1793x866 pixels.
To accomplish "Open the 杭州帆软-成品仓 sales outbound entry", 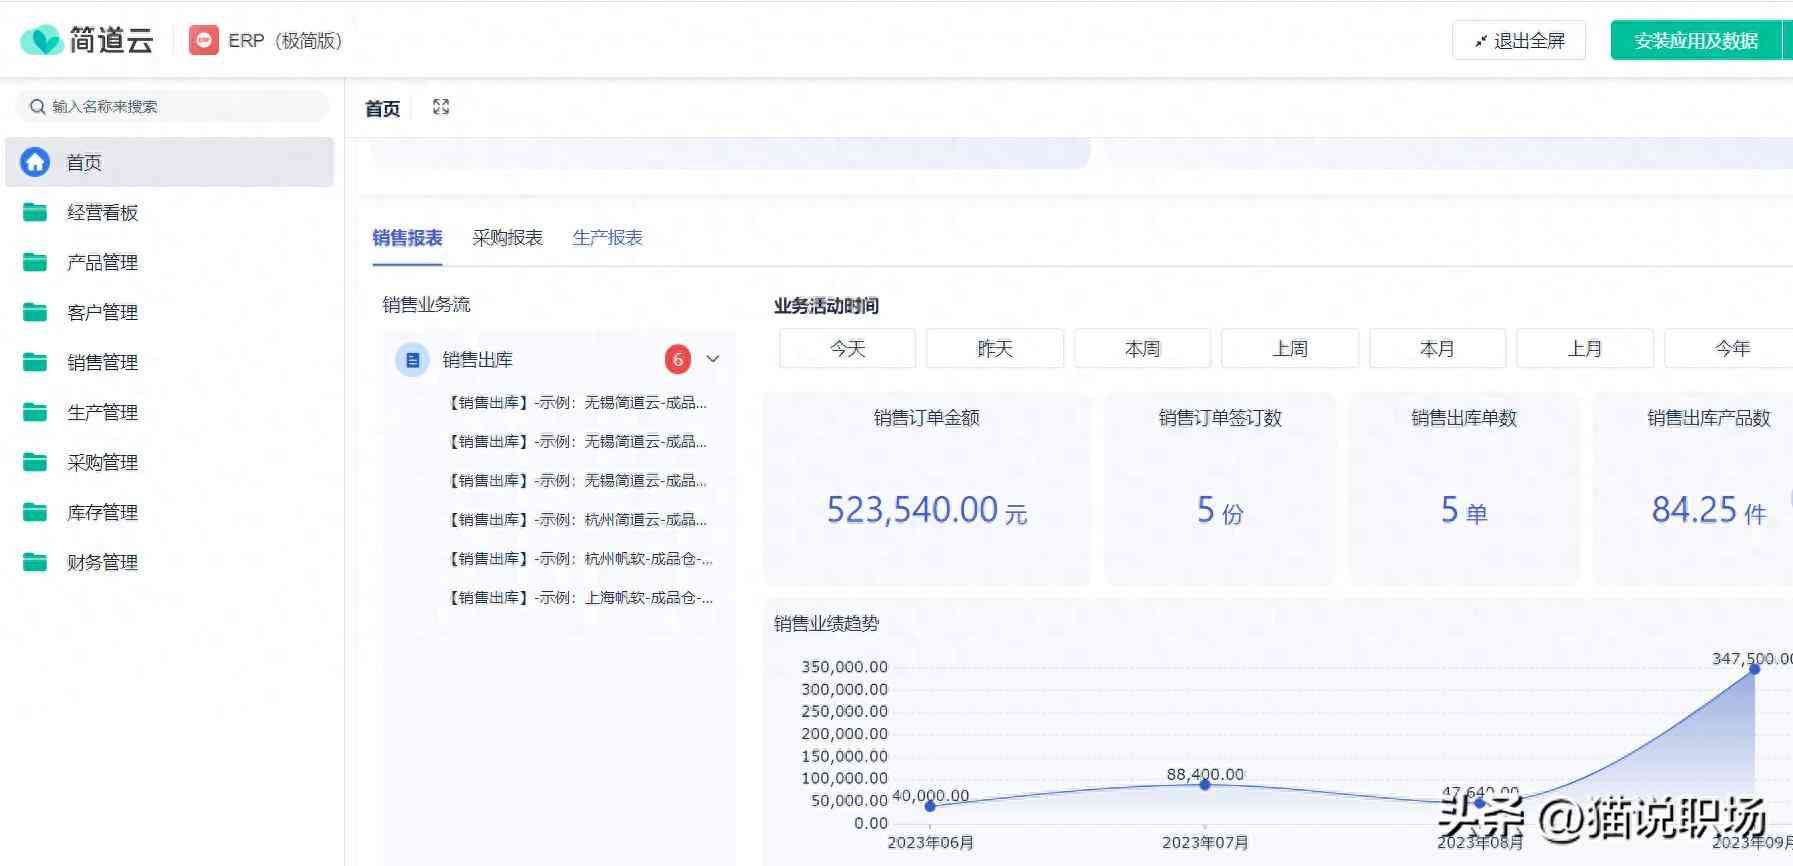I will pos(580,559).
